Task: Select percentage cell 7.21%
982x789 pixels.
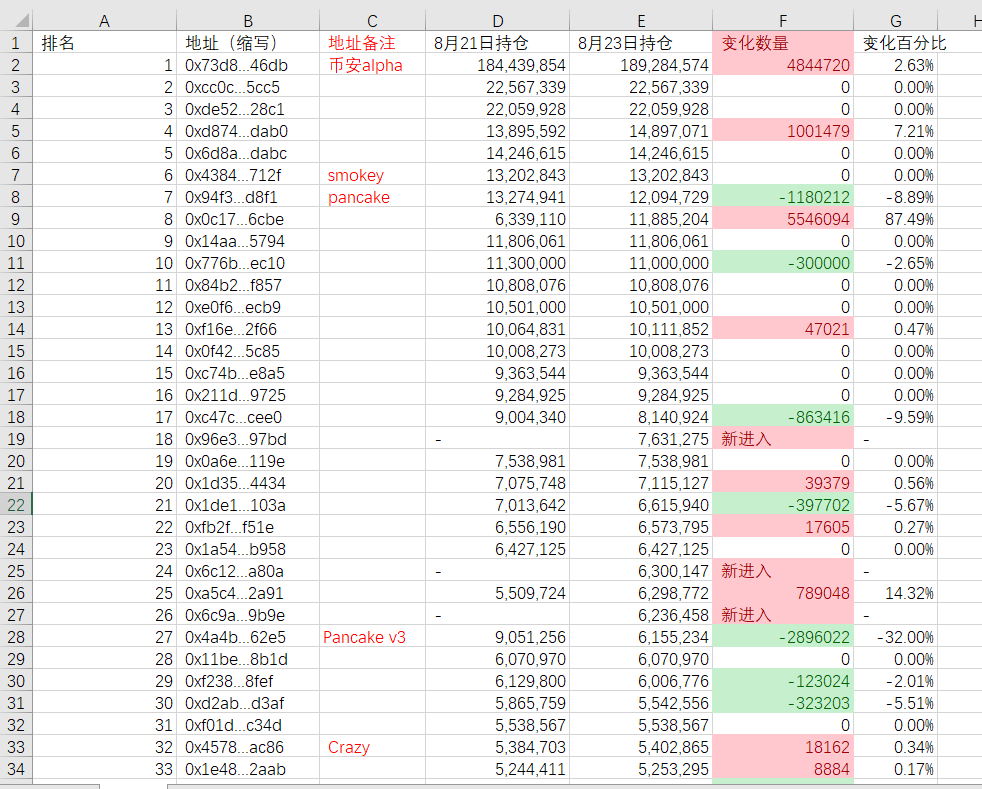Action: tap(896, 131)
